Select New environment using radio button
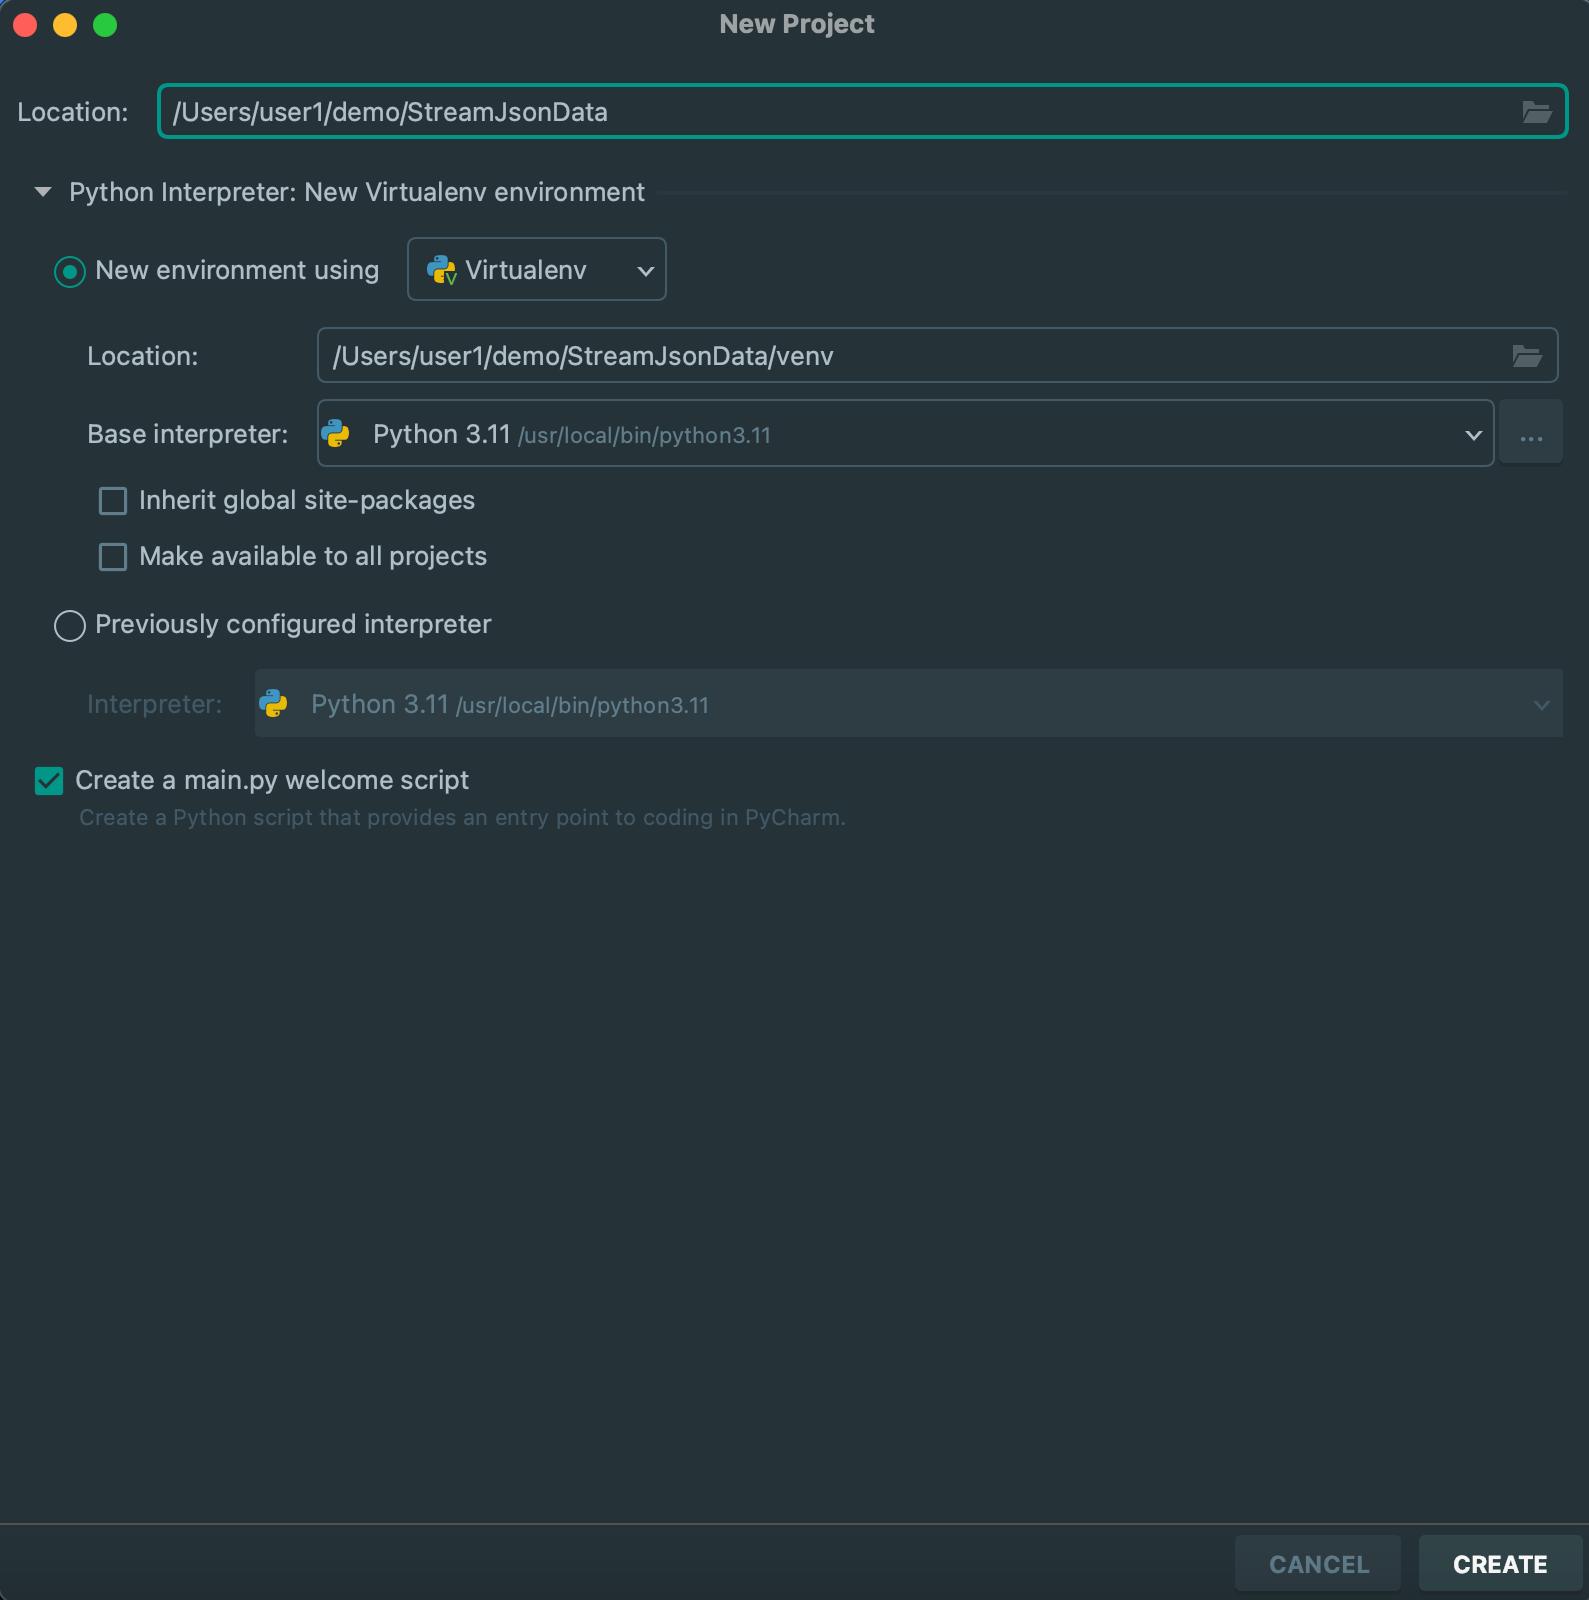1589x1600 pixels. [x=70, y=271]
